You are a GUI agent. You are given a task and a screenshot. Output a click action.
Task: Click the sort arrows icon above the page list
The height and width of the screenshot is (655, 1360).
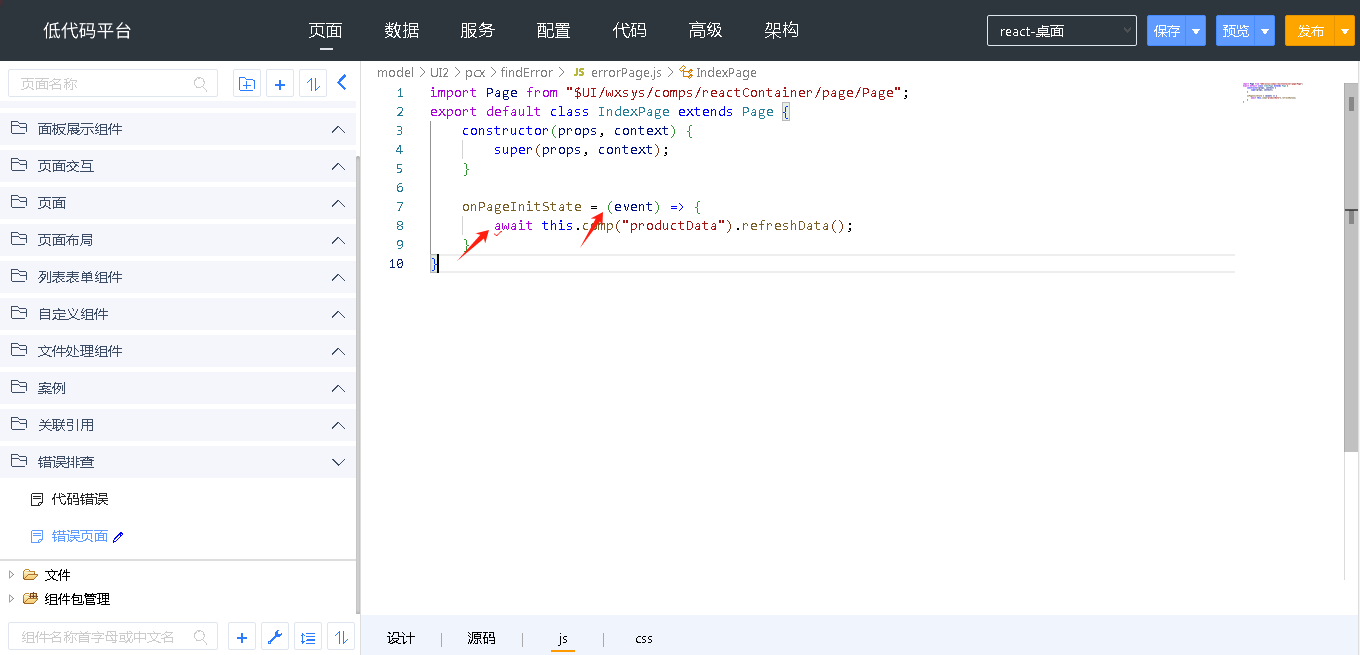pyautogui.click(x=313, y=84)
